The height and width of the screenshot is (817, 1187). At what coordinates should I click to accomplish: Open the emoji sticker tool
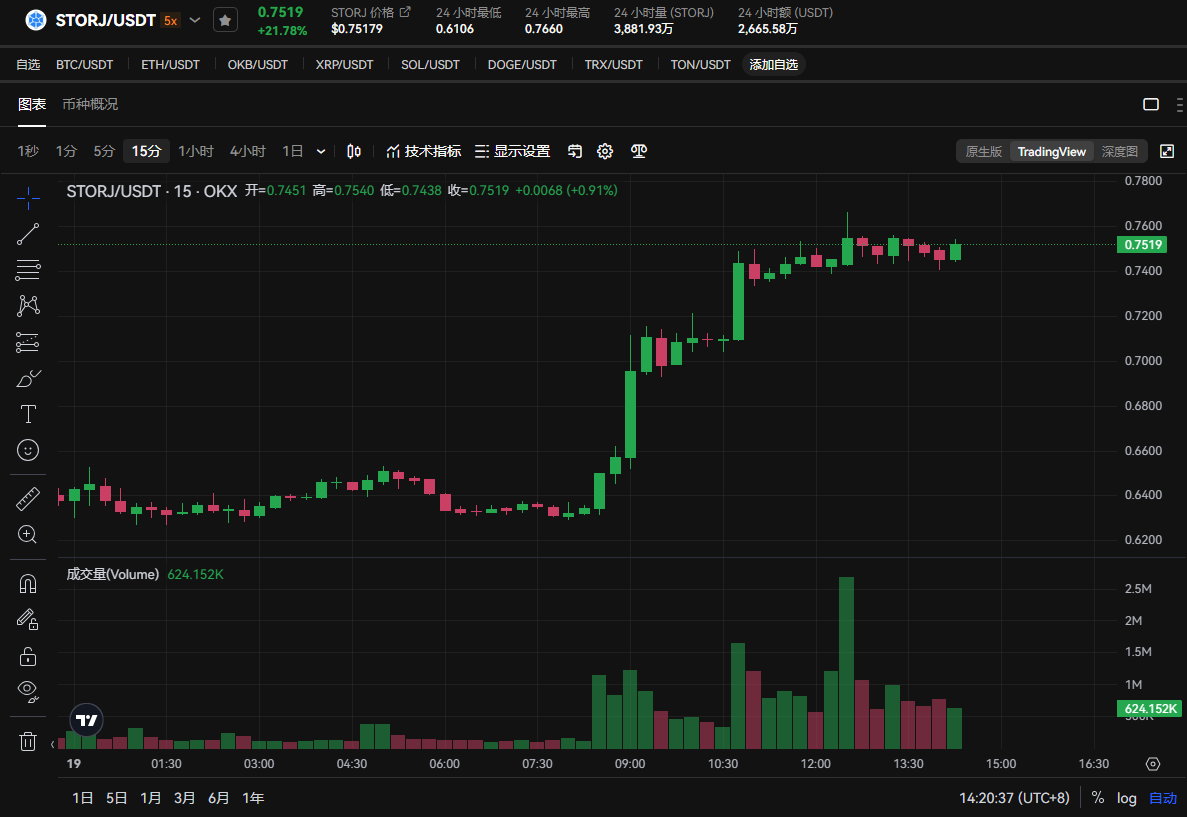pyautogui.click(x=28, y=450)
